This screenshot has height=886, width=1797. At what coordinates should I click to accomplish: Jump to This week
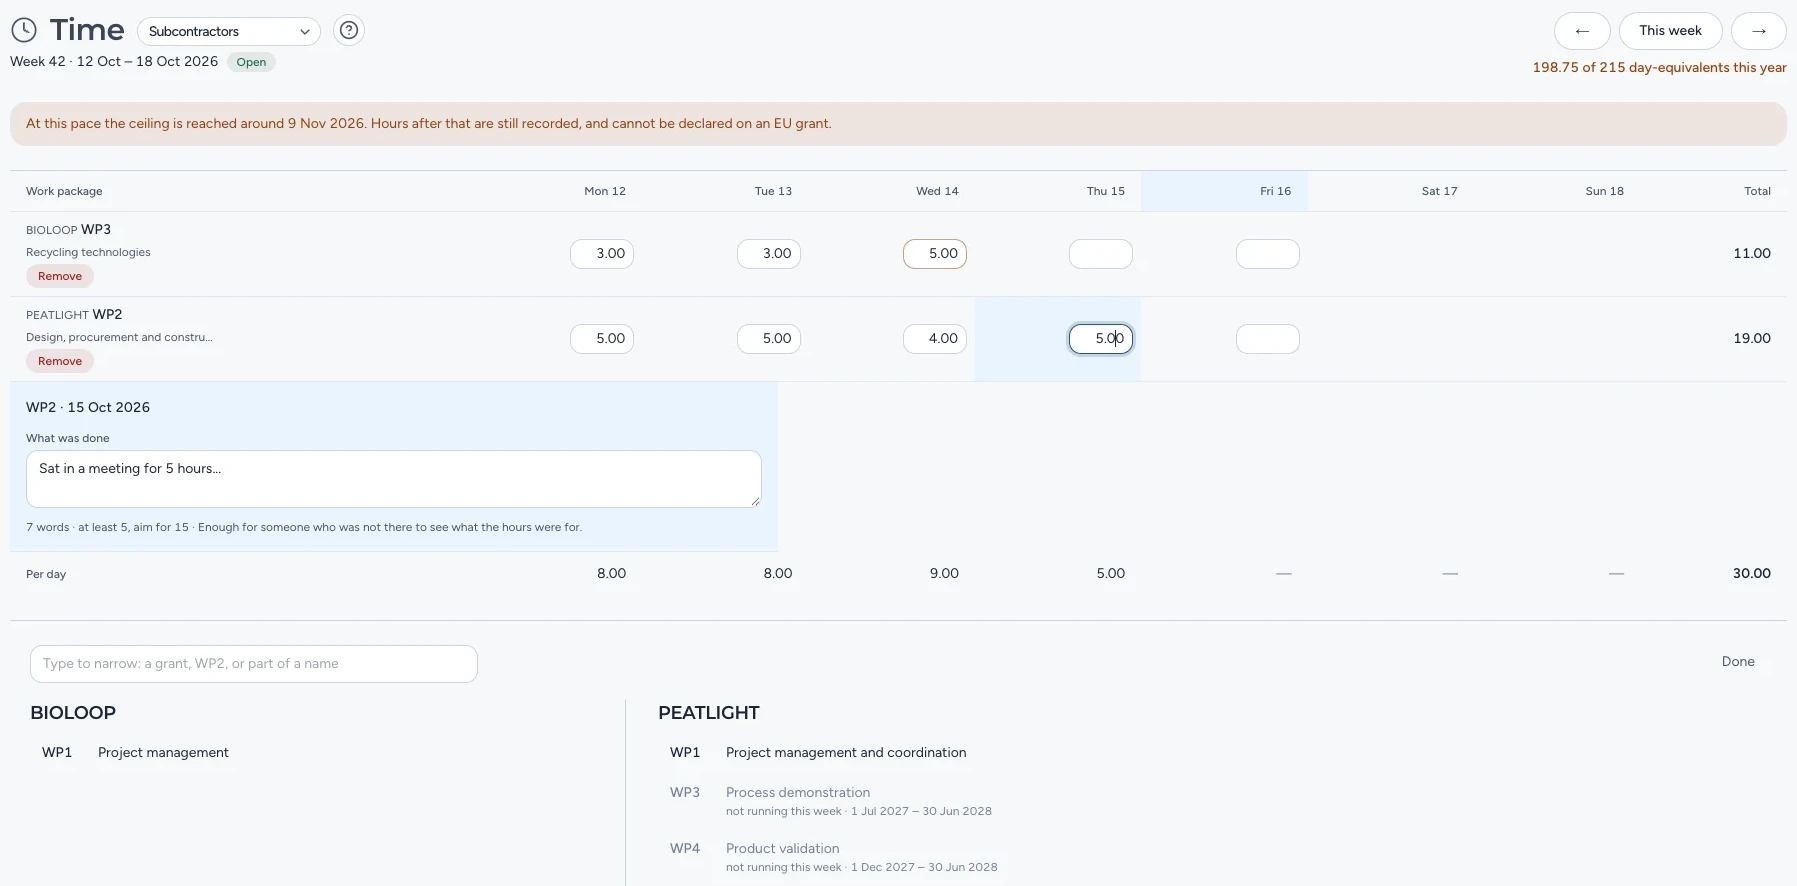tap(1670, 31)
